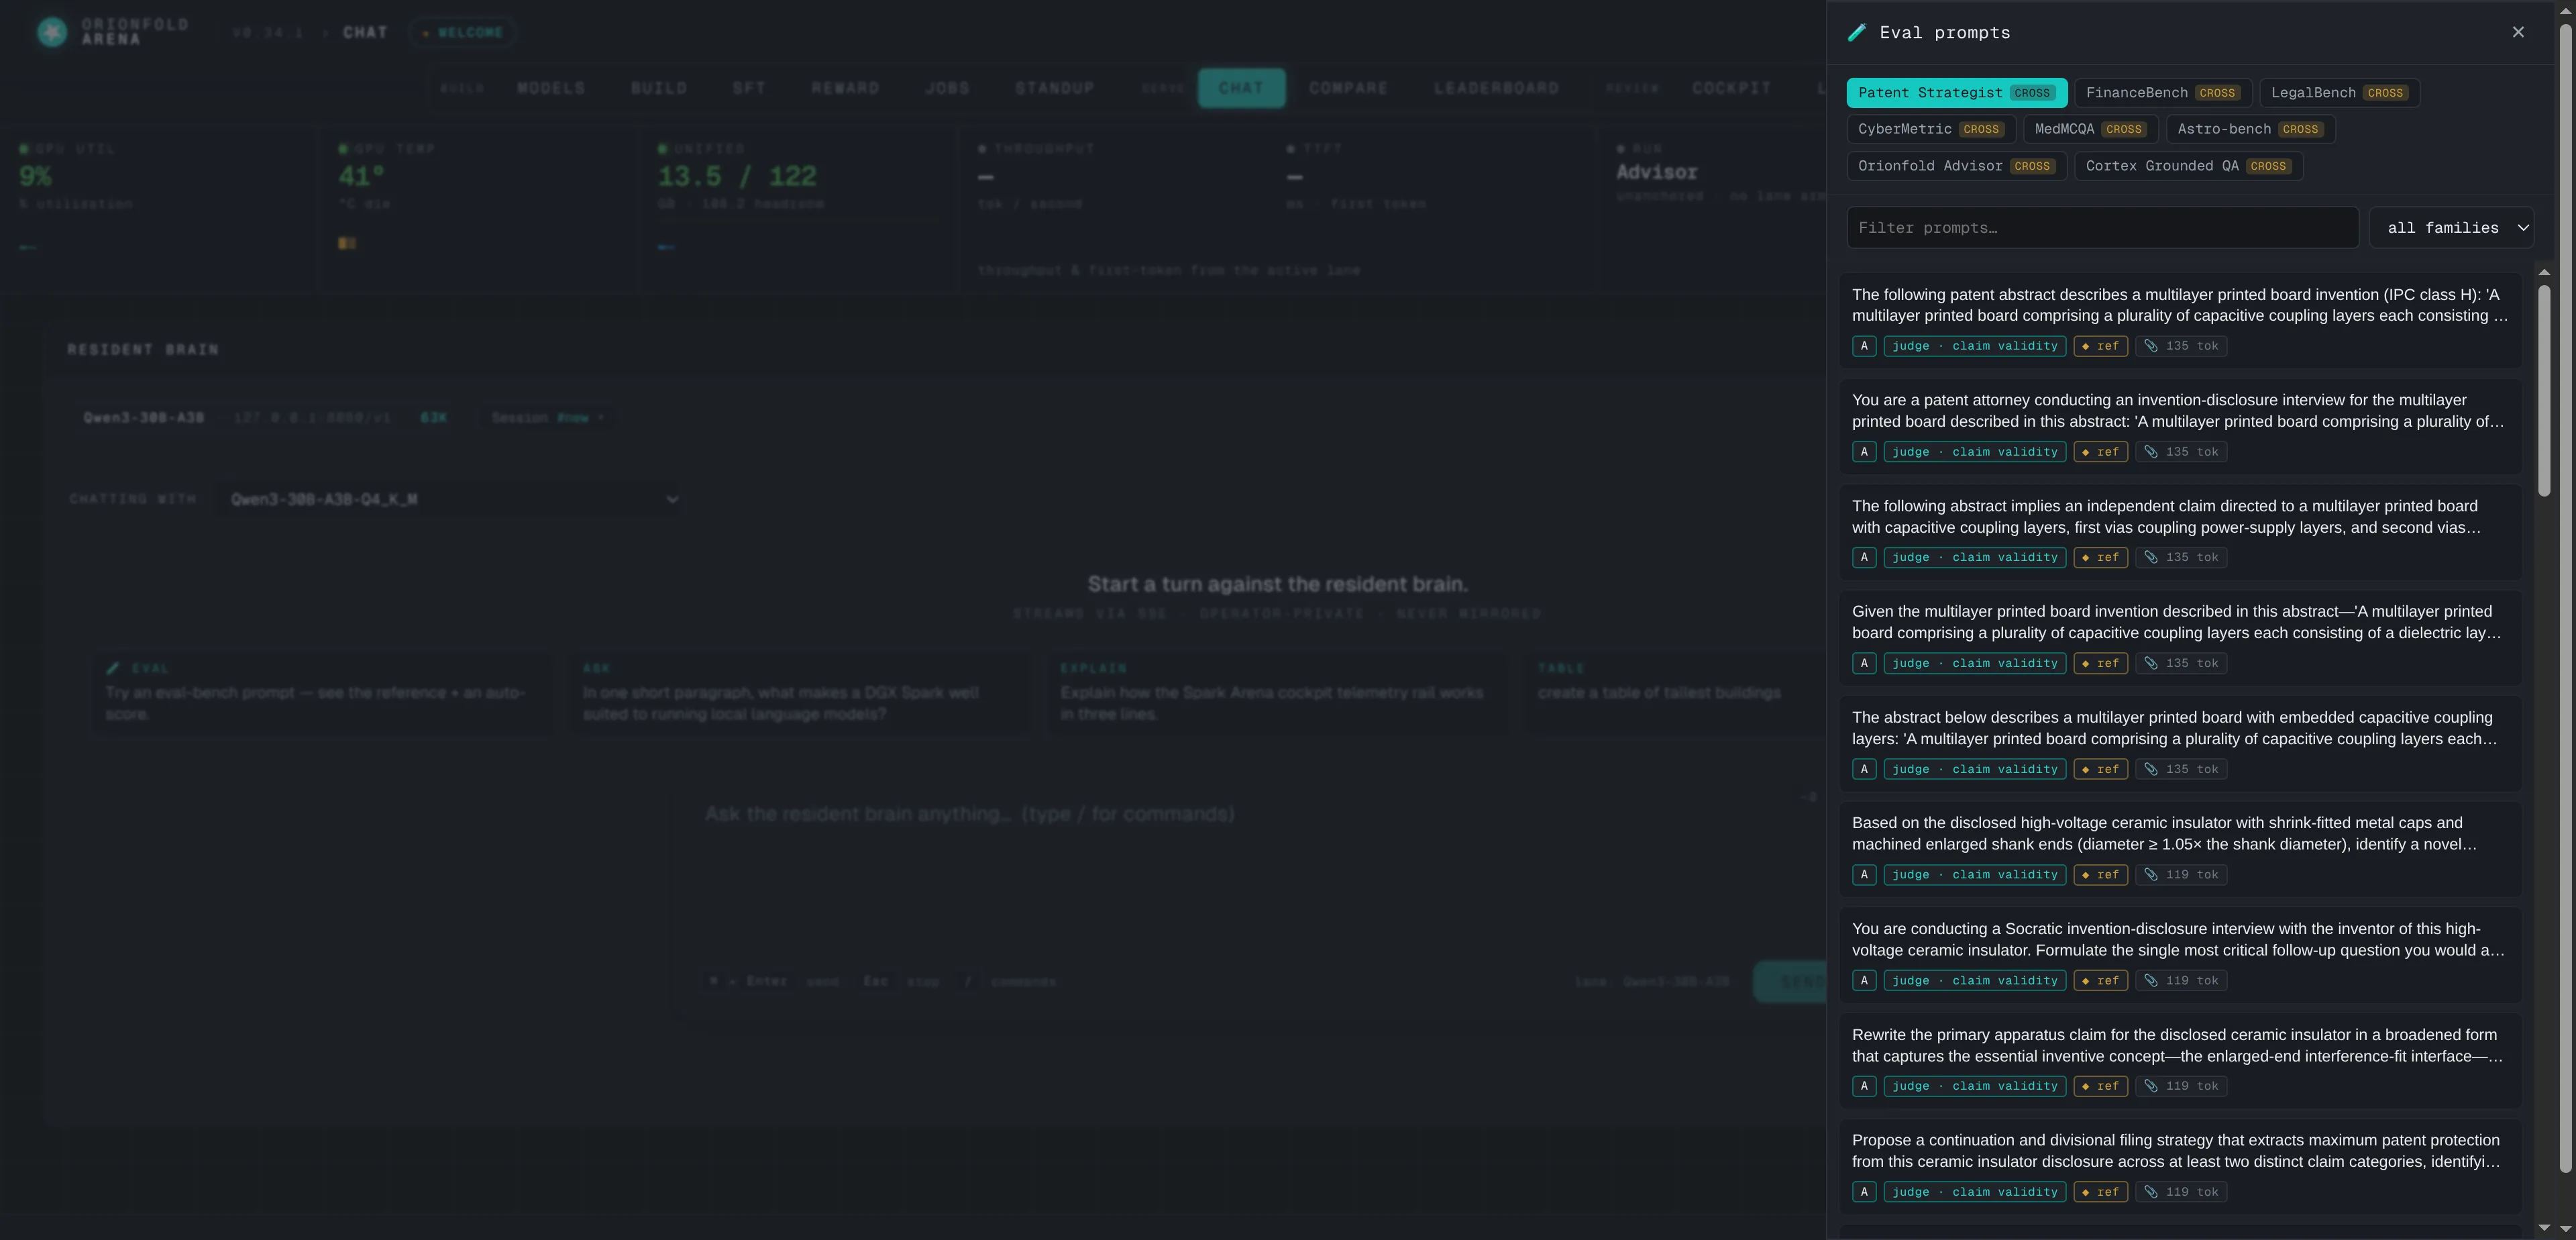Switch to the MedMCQA suite

(2090, 129)
